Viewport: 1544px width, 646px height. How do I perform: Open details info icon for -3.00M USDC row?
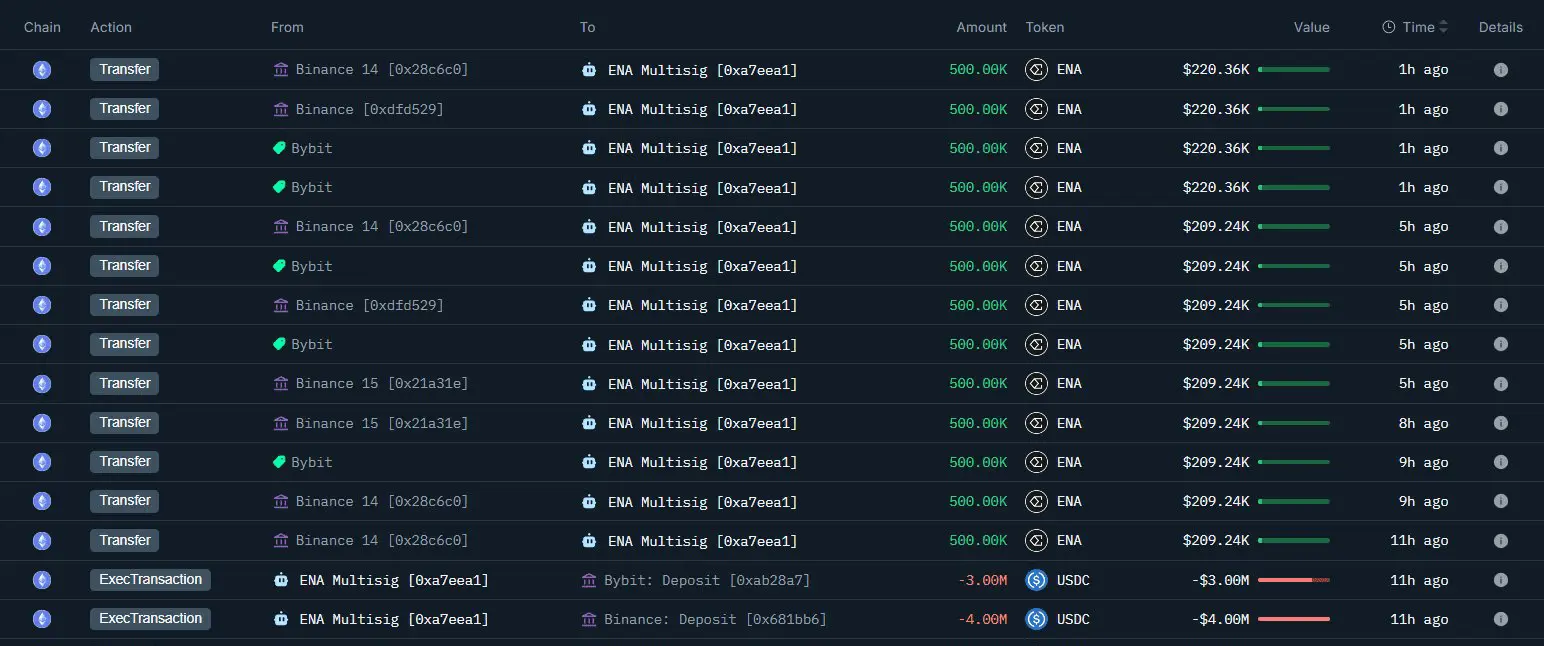point(1500,580)
